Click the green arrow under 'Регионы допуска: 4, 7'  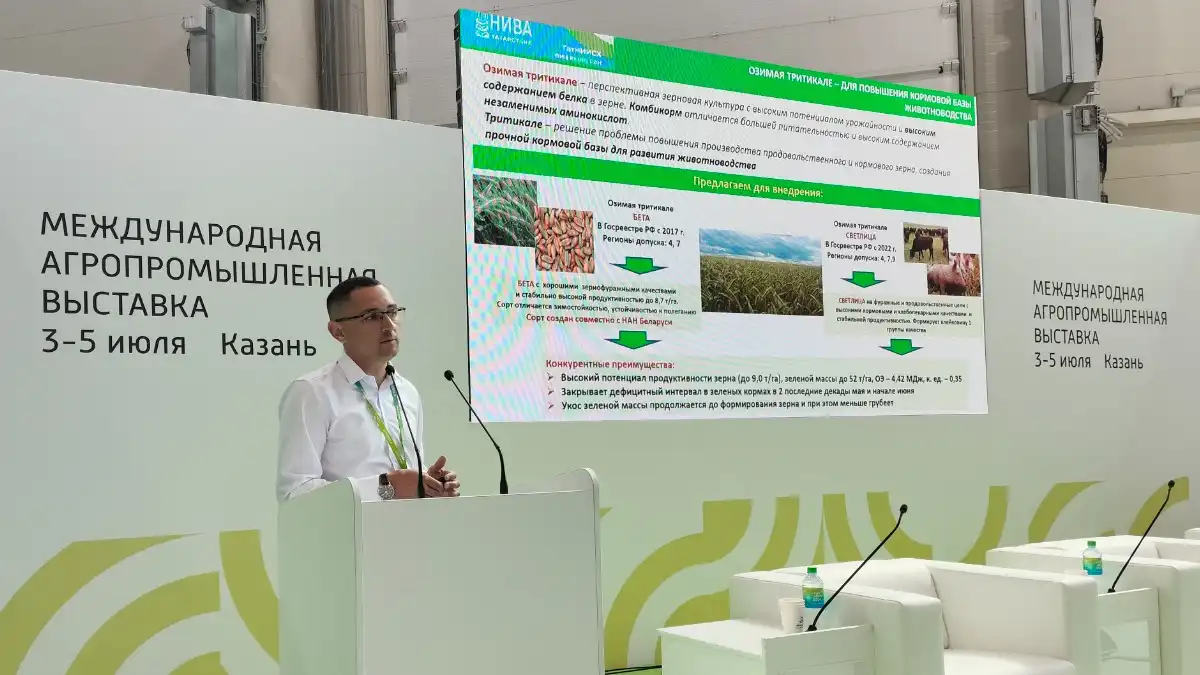click(638, 265)
